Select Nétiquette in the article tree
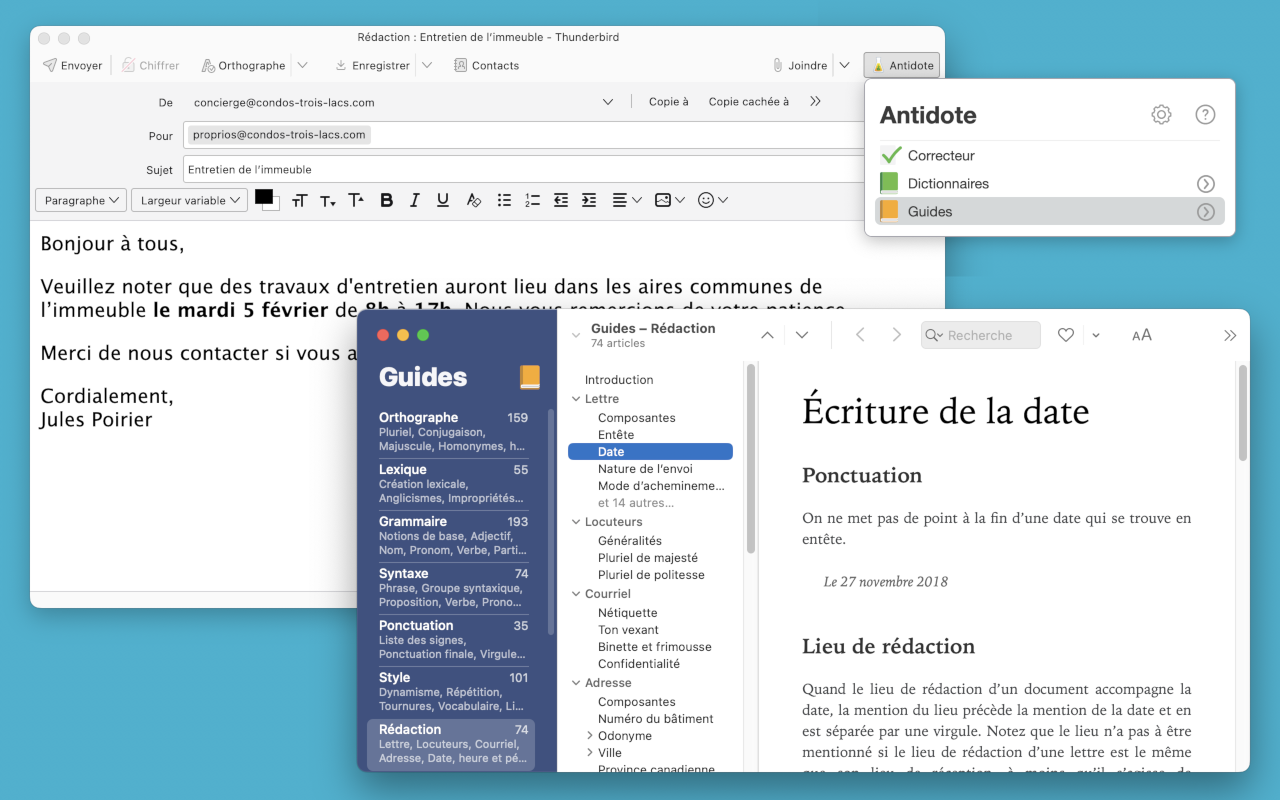The image size is (1280, 800). 628,613
